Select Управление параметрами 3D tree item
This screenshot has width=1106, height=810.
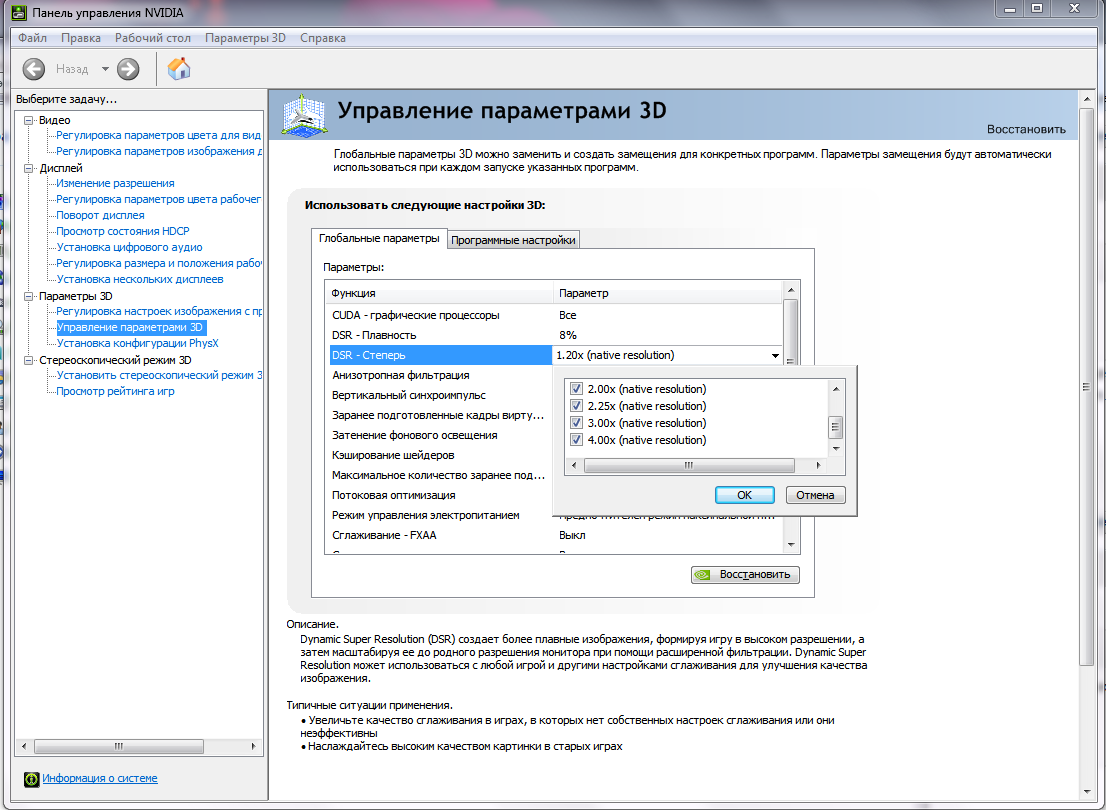click(x=131, y=327)
